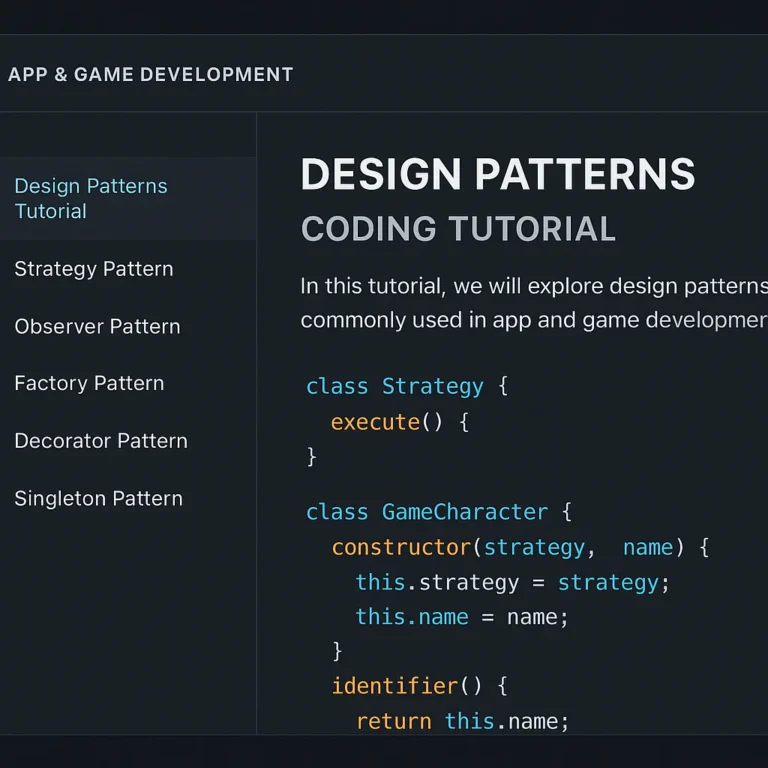Click the APP & GAME DEVELOPMENT header title
768x768 pixels.
pos(151,74)
